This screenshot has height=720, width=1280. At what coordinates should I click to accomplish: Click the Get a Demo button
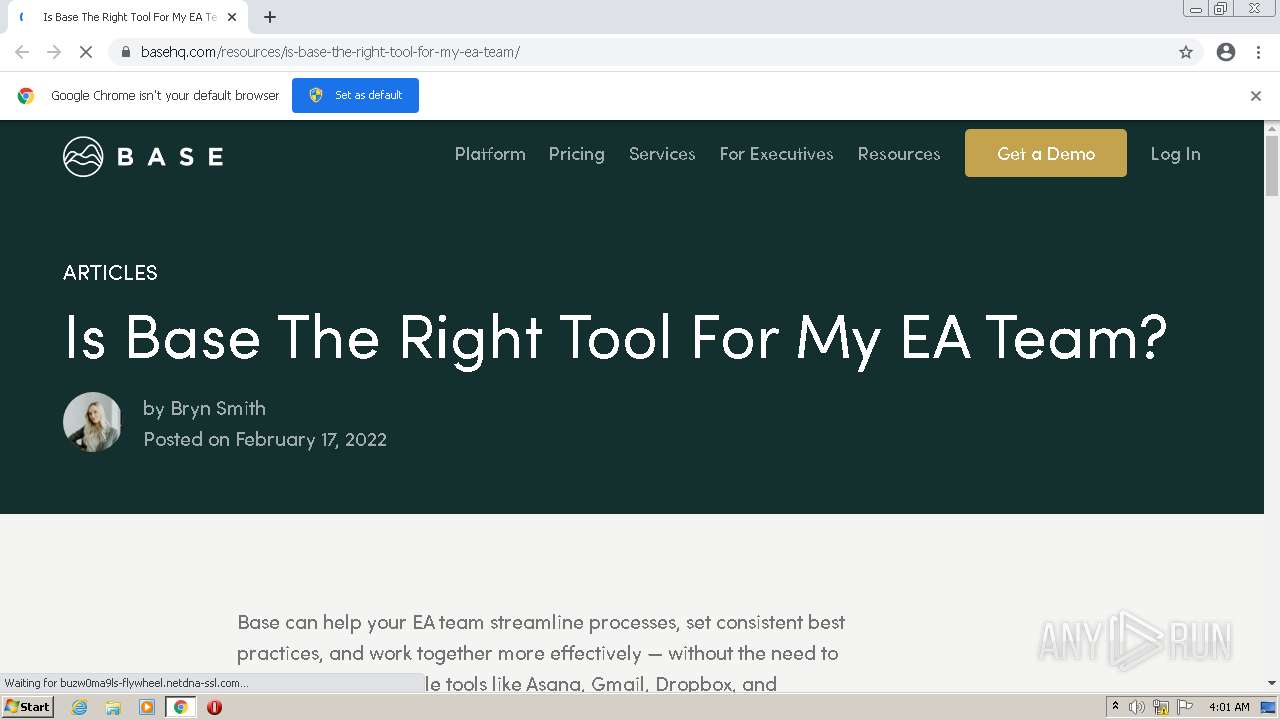click(1045, 153)
